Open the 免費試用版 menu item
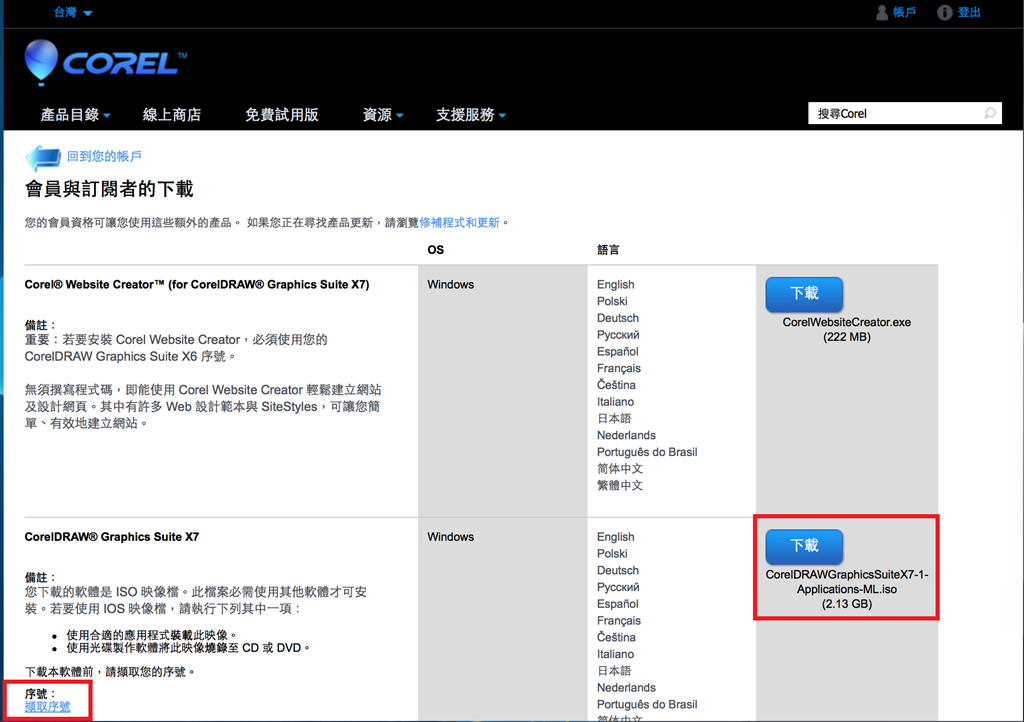The height and width of the screenshot is (722, 1024). pyautogui.click(x=281, y=115)
